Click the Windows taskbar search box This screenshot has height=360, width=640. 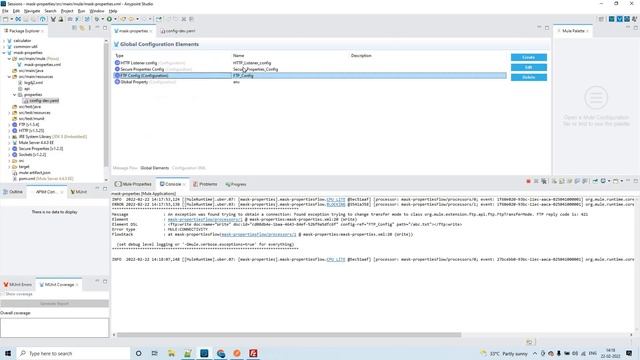(x=73, y=353)
